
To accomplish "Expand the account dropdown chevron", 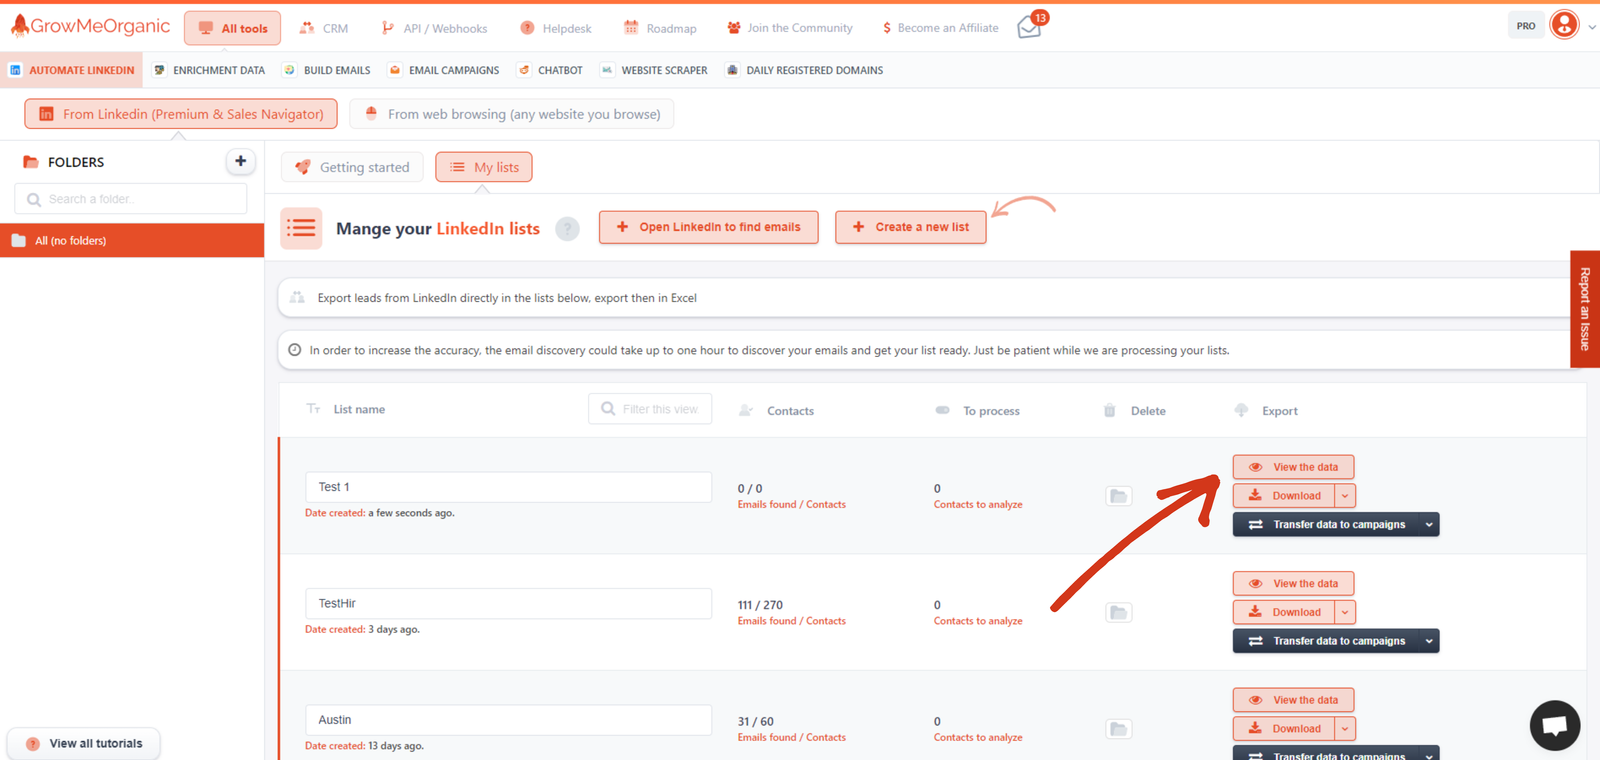I will coord(1592,27).
